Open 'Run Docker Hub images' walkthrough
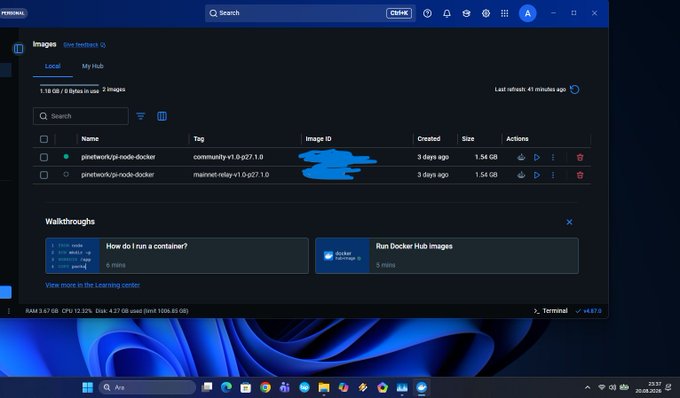 coord(447,255)
